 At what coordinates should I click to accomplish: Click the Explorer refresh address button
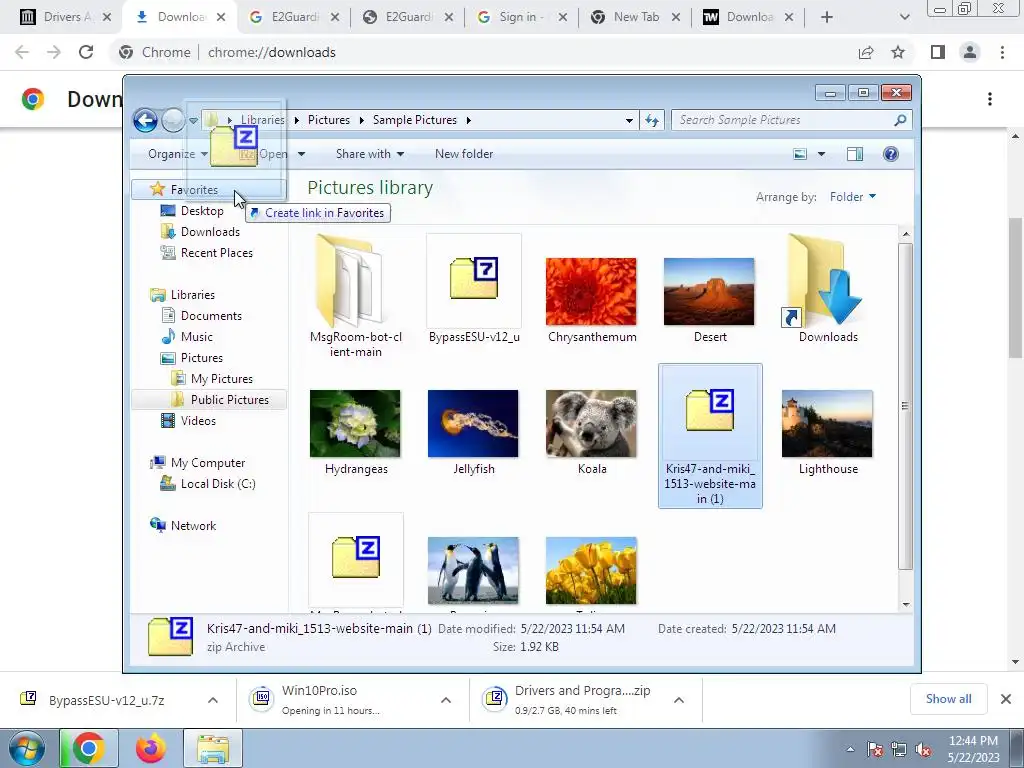click(652, 120)
